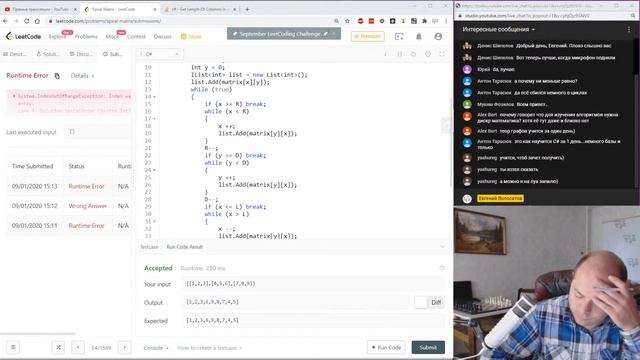This screenshot has width=640, height=360.
Task: Open the user profile avatar menu
Action: pos(438,36)
